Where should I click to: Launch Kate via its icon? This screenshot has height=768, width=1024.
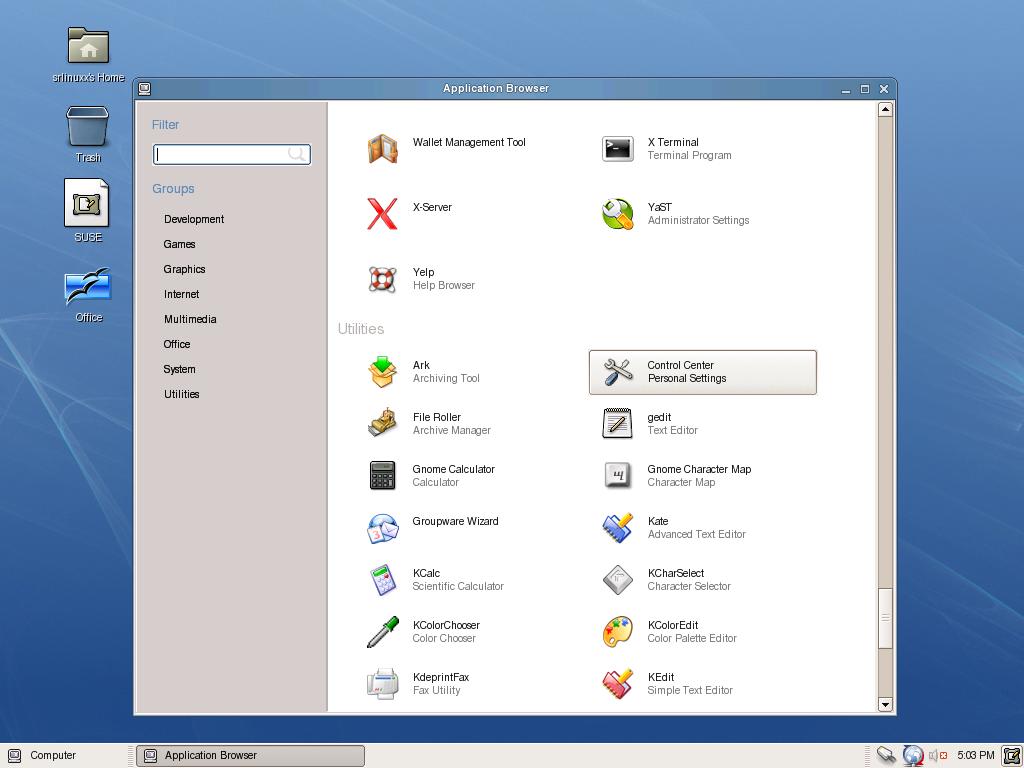pyautogui.click(x=617, y=528)
